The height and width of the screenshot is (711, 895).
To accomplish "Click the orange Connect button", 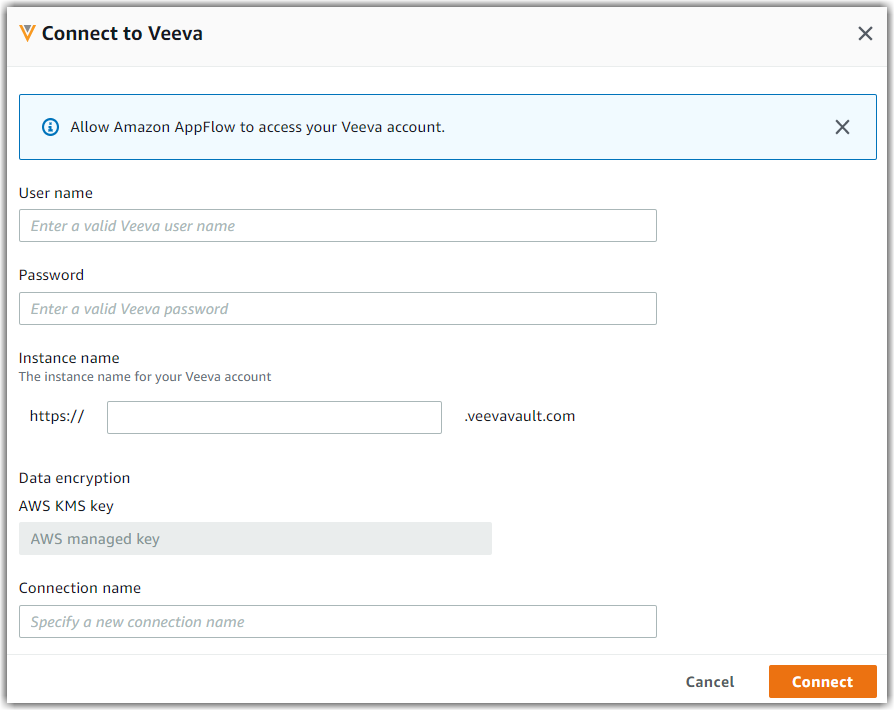I will [x=822, y=681].
